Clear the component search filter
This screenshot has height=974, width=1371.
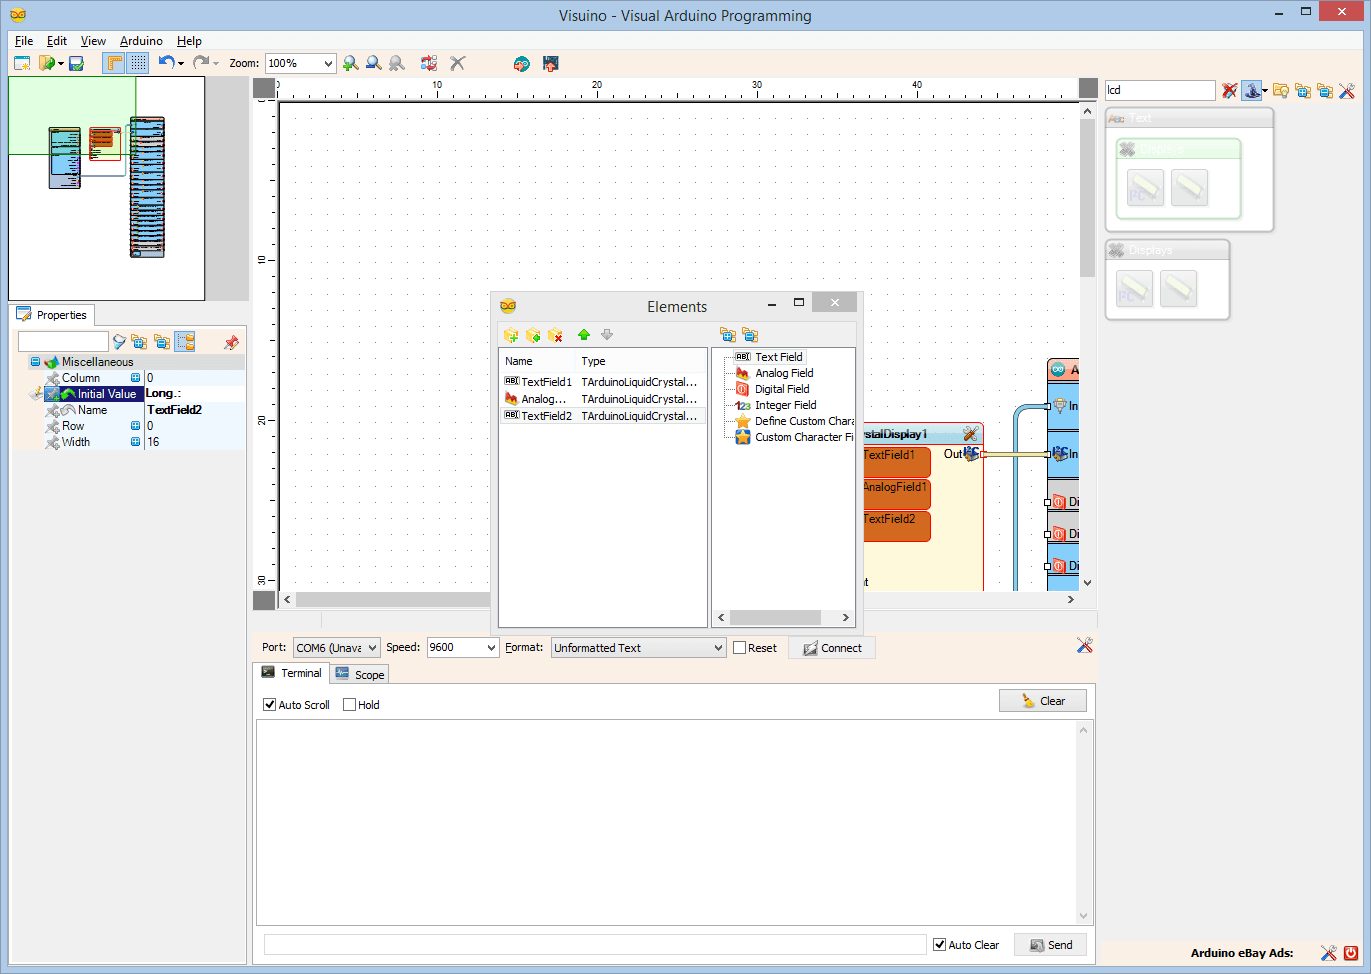[x=1229, y=90]
